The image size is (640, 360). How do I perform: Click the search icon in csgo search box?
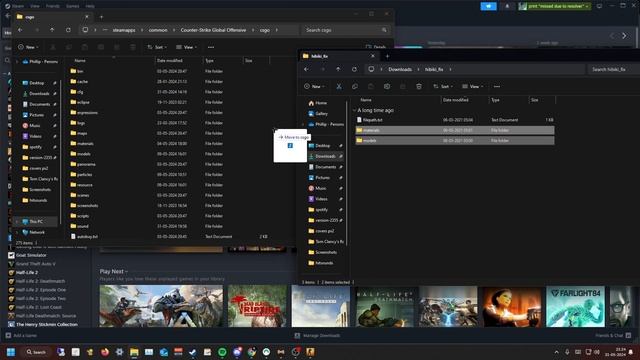pos(384,30)
